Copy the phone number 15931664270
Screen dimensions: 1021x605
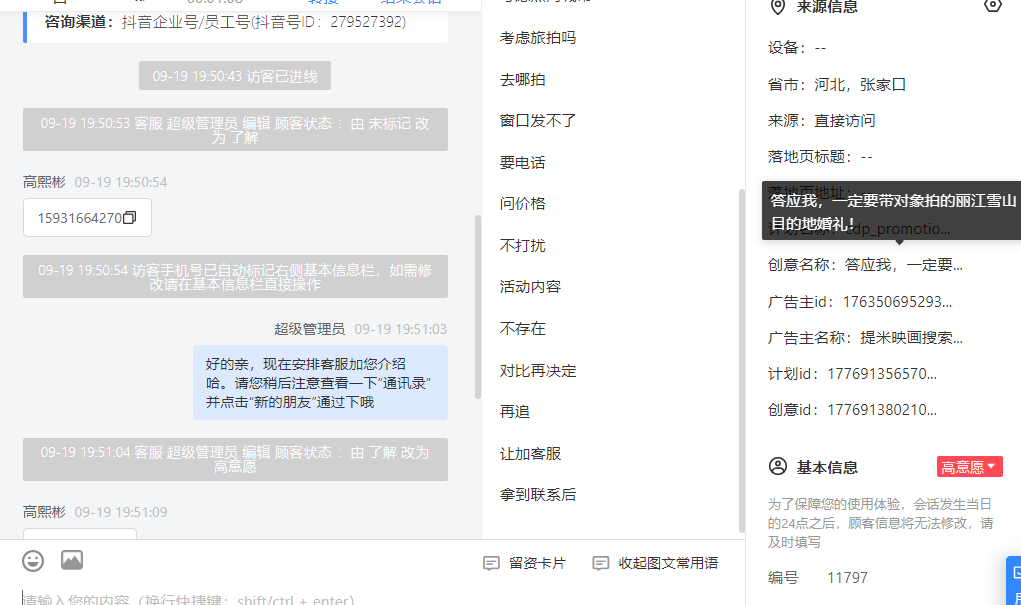[130, 218]
